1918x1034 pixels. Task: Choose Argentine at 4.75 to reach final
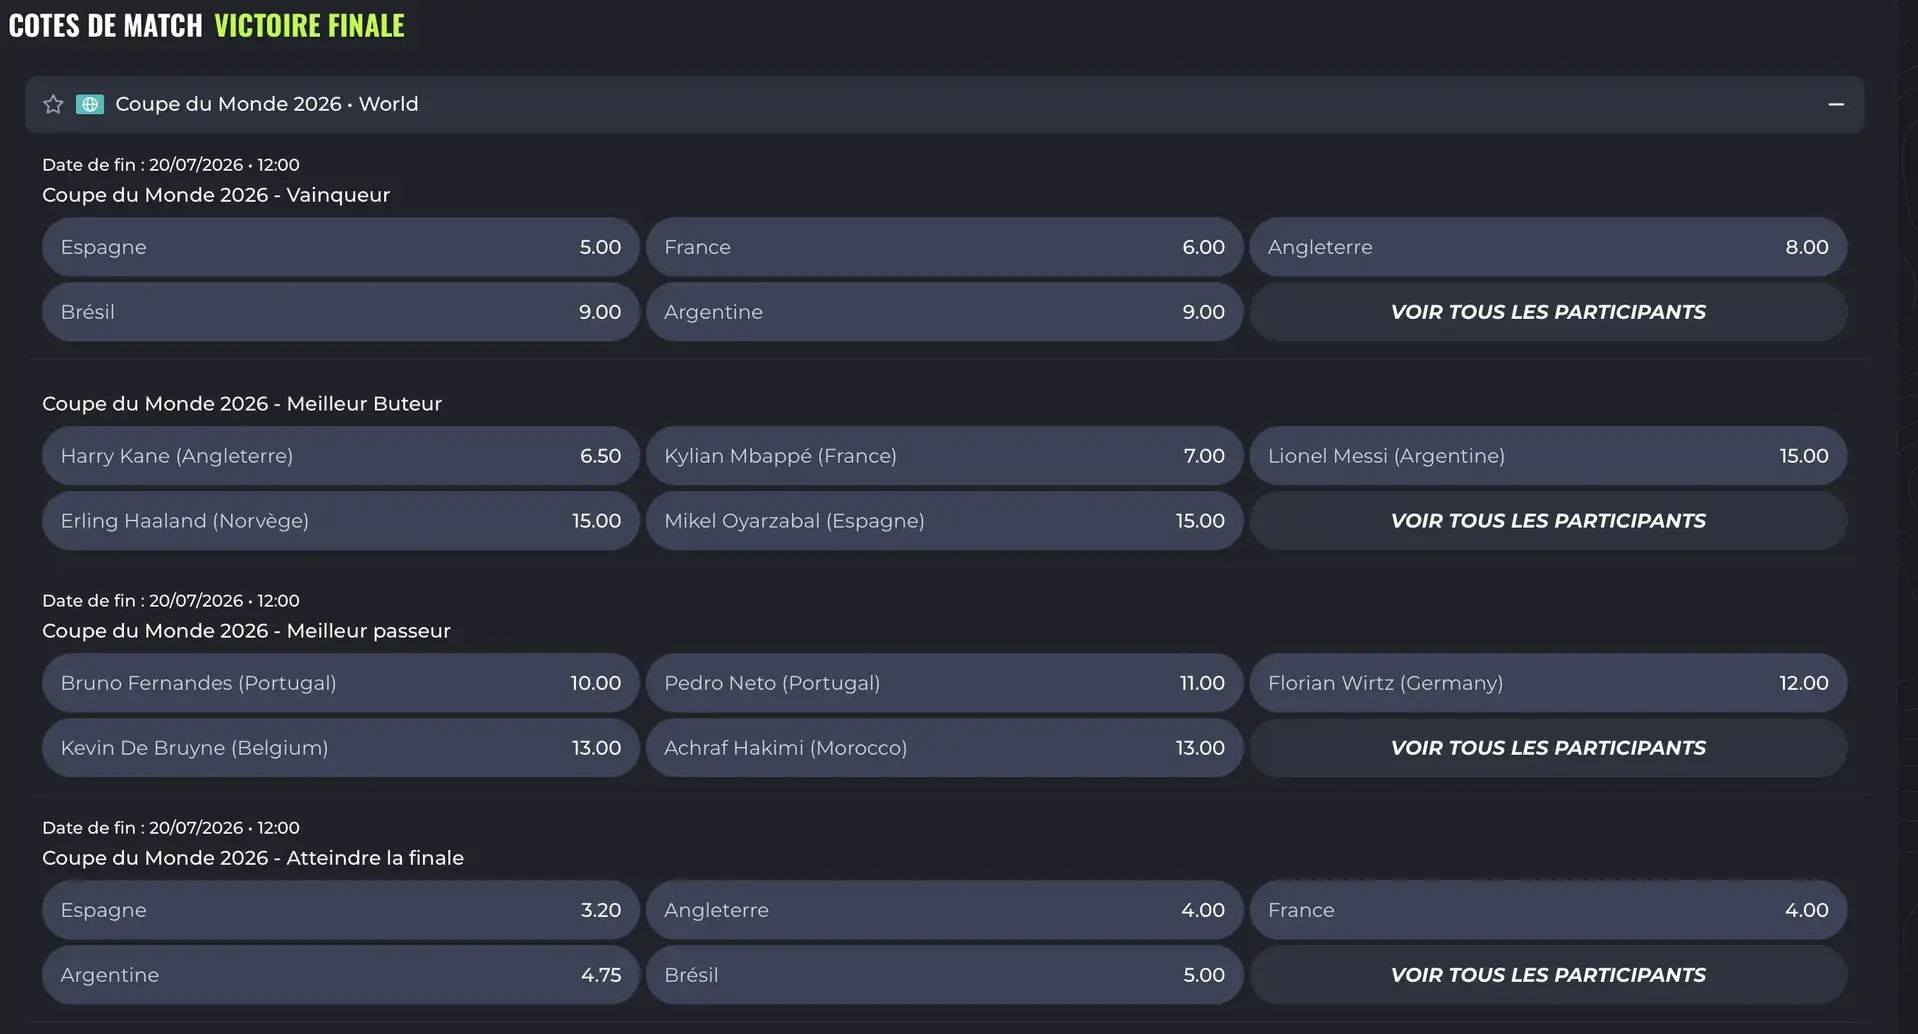(340, 975)
